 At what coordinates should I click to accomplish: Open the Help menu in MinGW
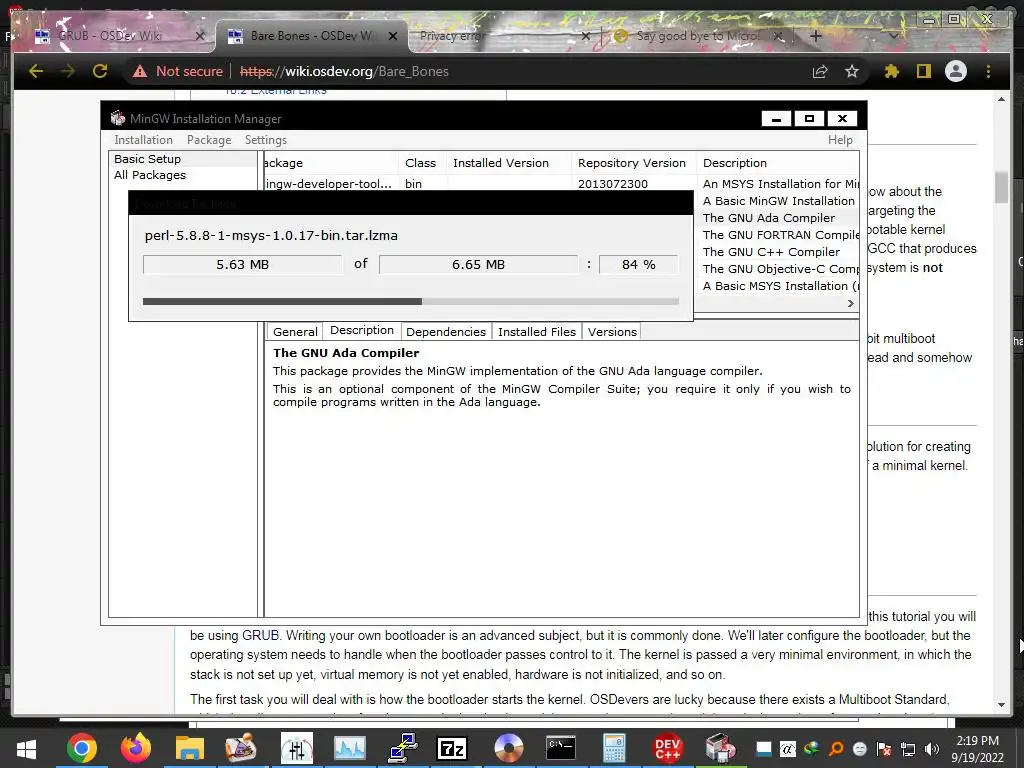[840, 140]
